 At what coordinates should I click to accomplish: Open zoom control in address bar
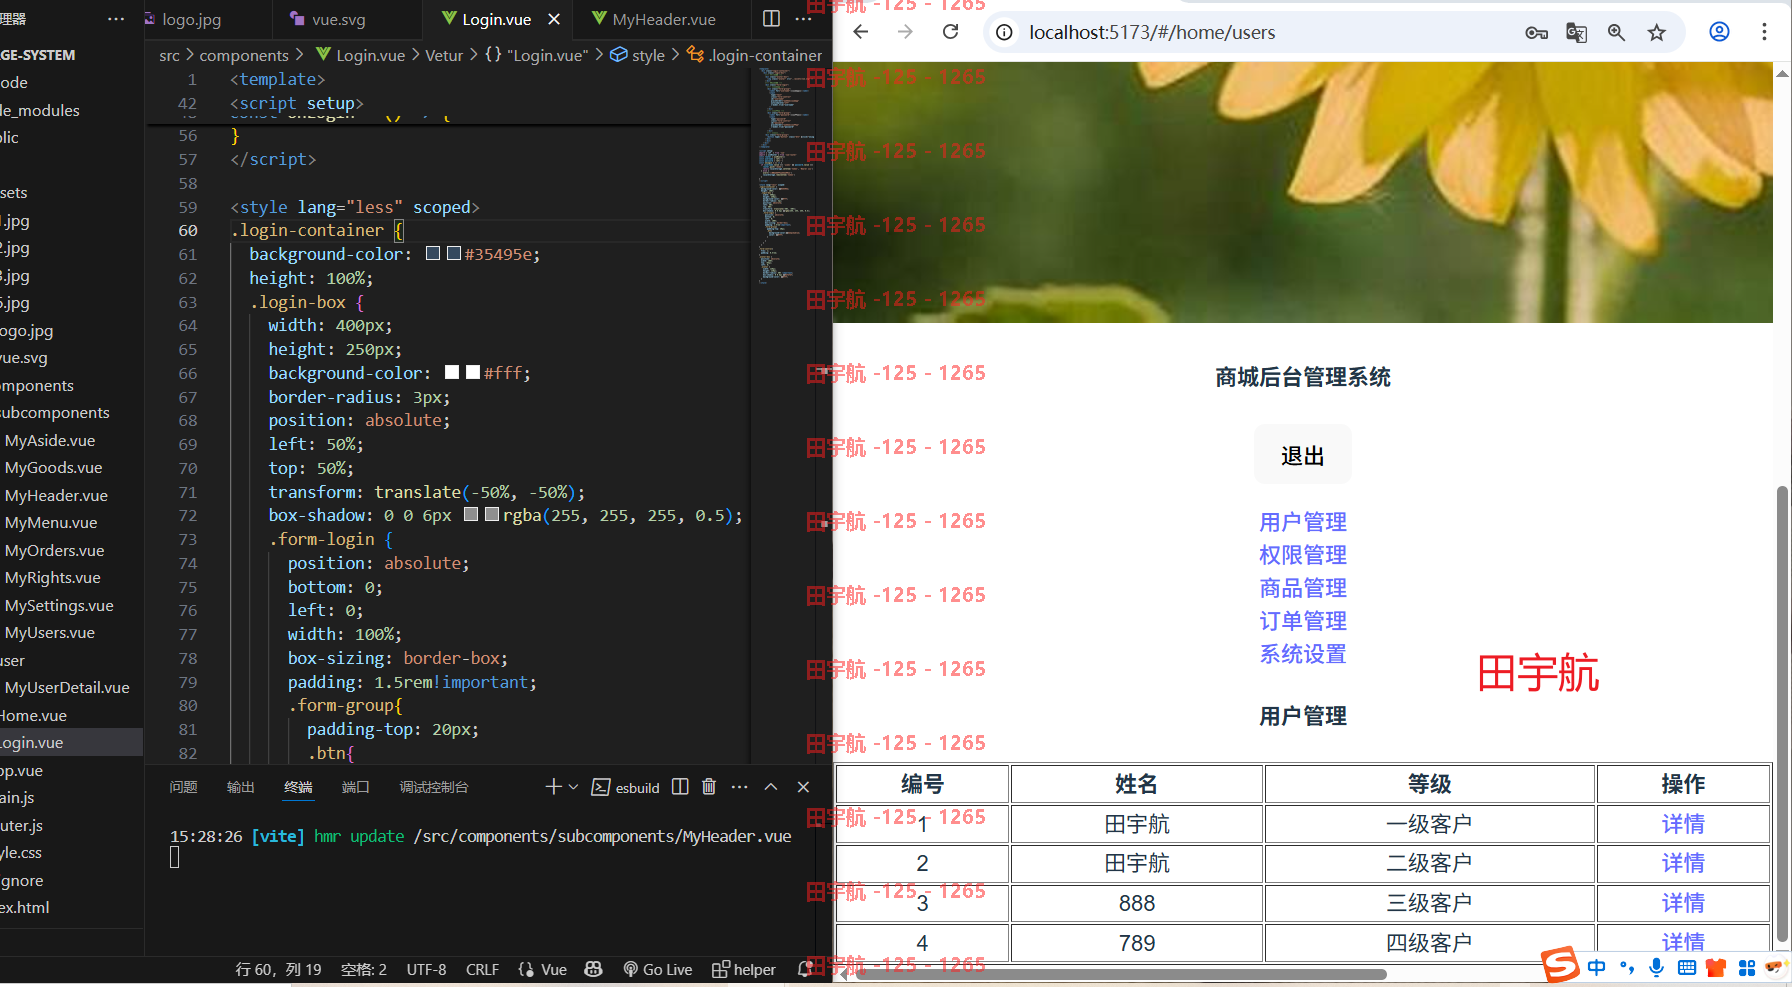1616,33
